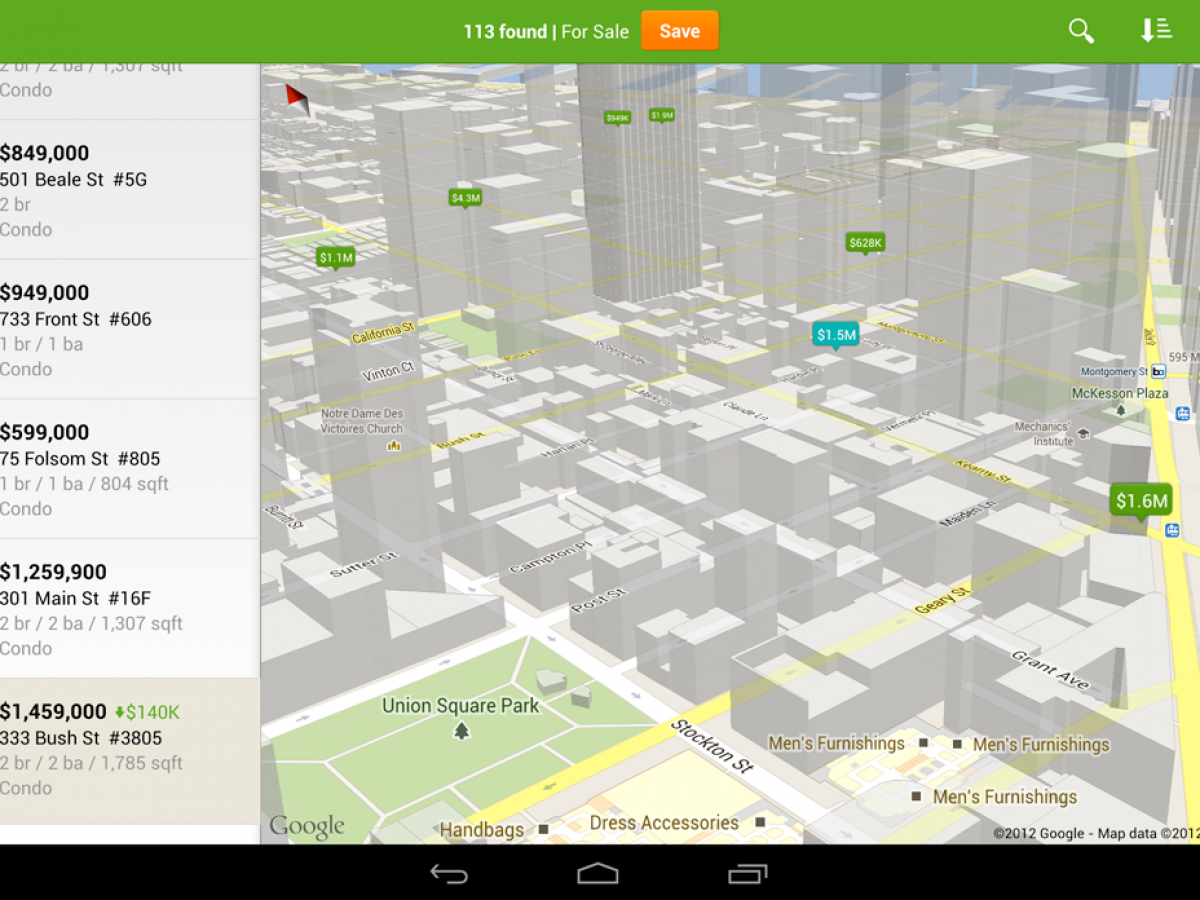
Task: Open the 301 Main St #16F listing
Action: click(130, 609)
